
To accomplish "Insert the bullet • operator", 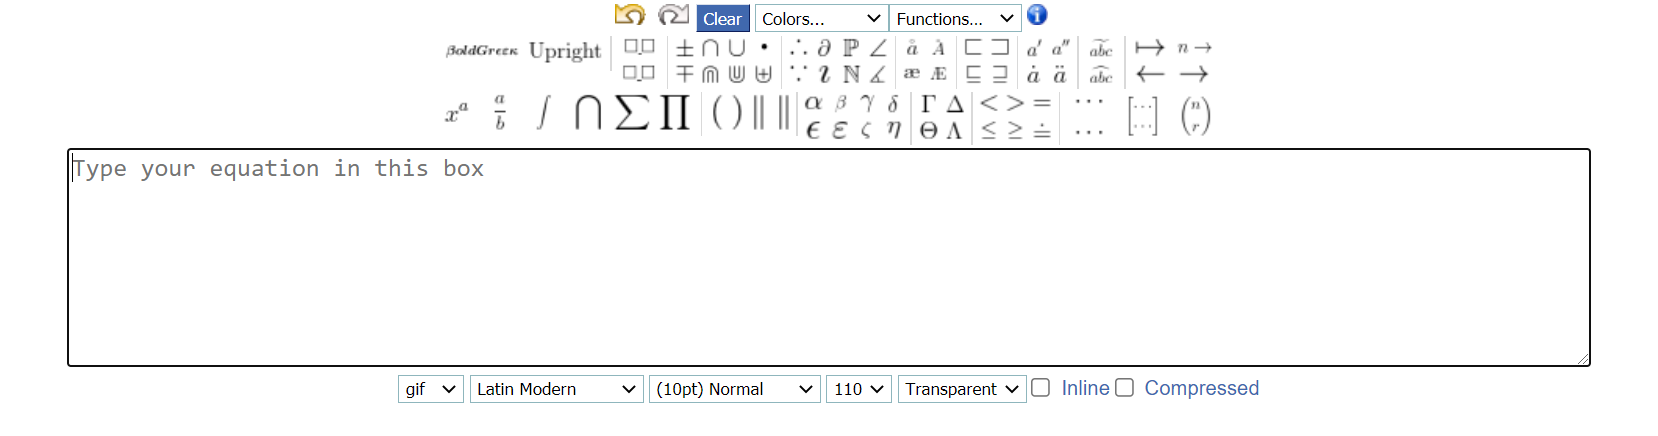I will tap(764, 47).
